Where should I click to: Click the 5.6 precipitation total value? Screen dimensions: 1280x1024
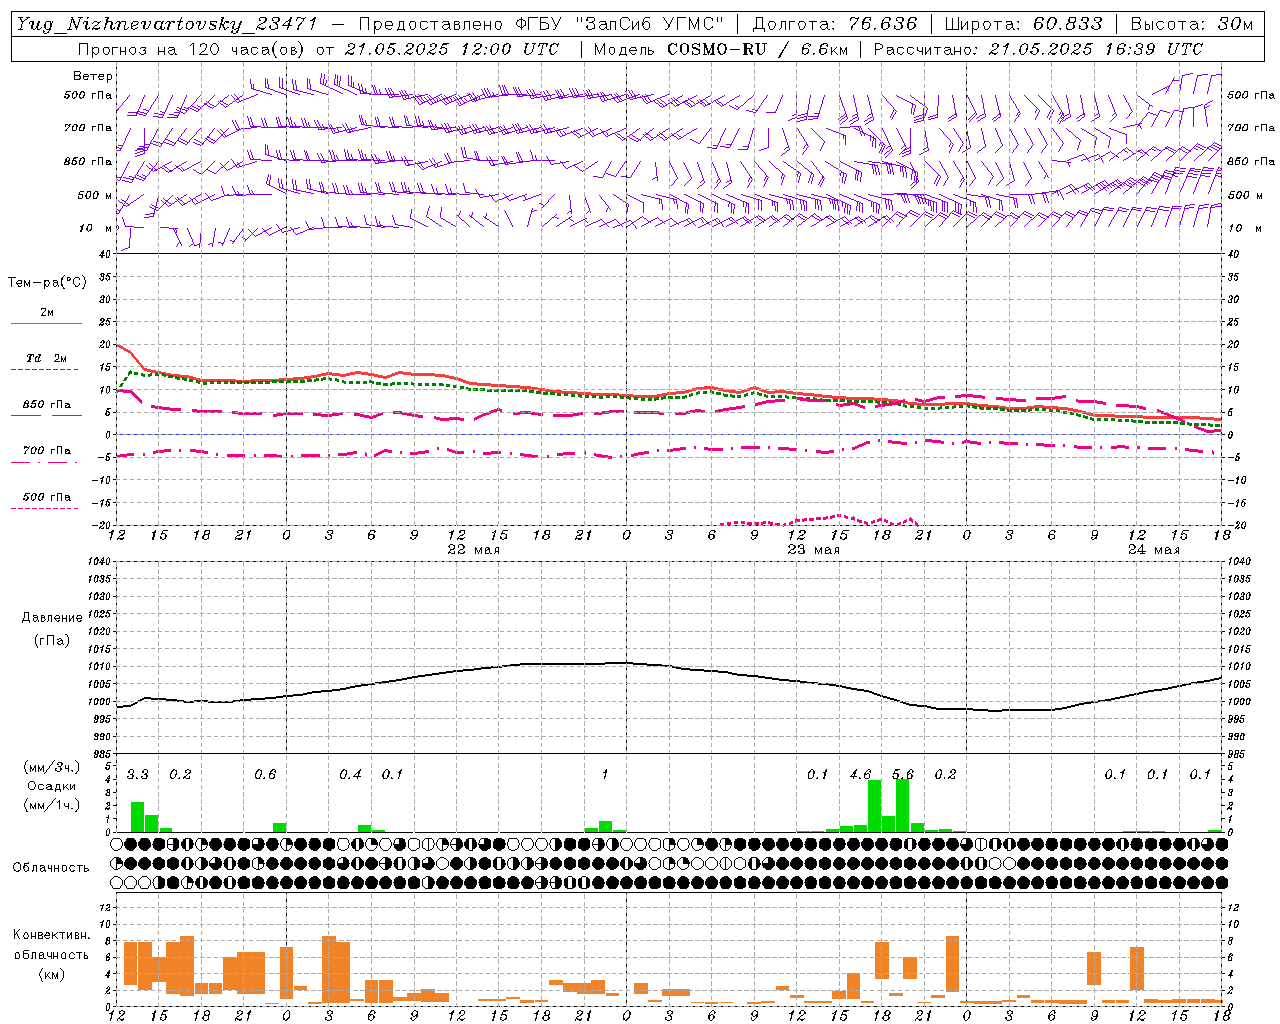point(903,774)
